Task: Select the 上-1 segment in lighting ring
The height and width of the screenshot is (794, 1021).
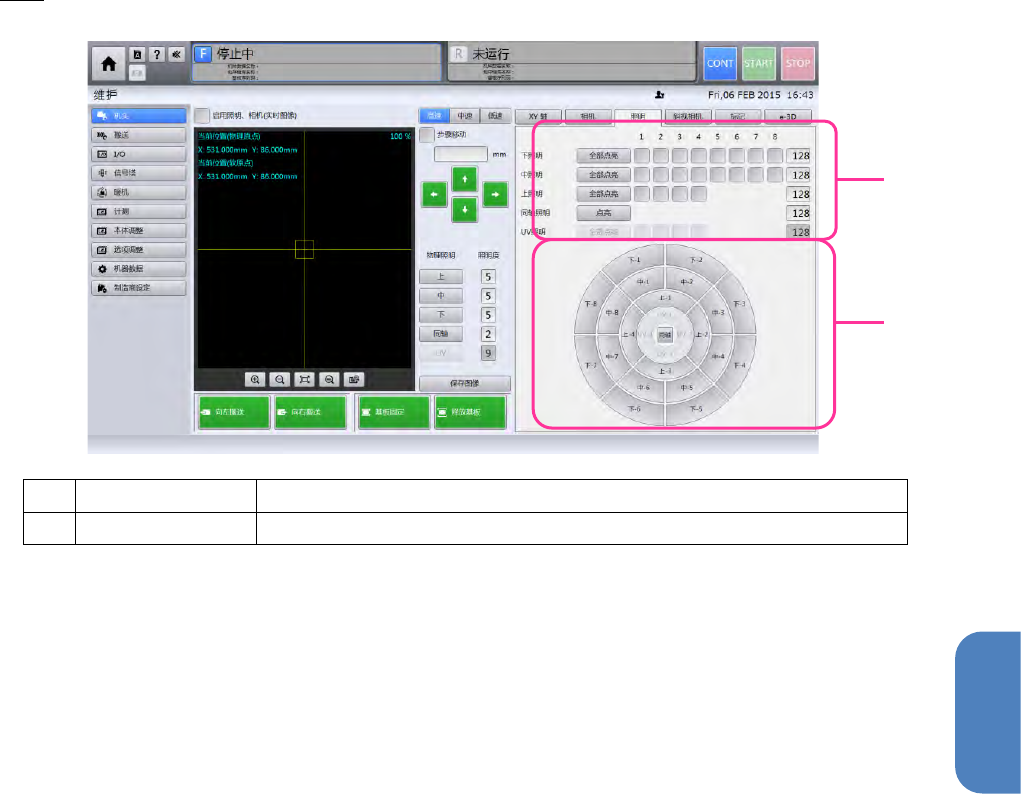Action: click(x=664, y=298)
